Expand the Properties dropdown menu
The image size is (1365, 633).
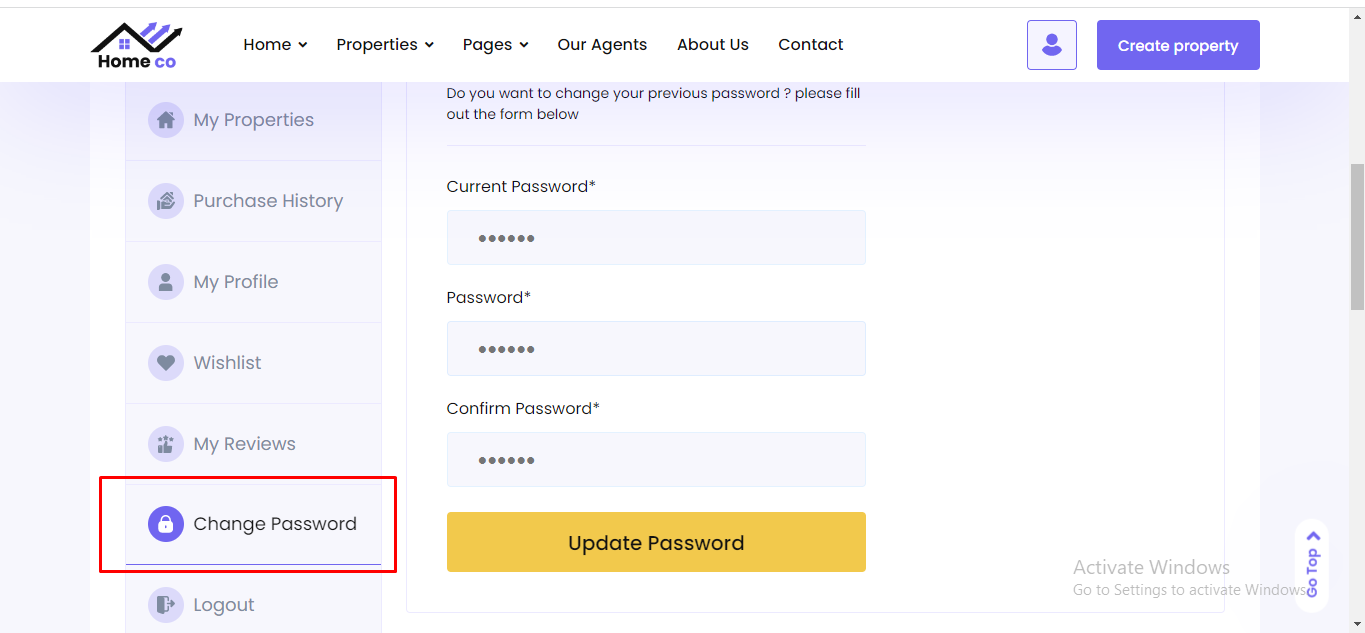click(x=385, y=45)
